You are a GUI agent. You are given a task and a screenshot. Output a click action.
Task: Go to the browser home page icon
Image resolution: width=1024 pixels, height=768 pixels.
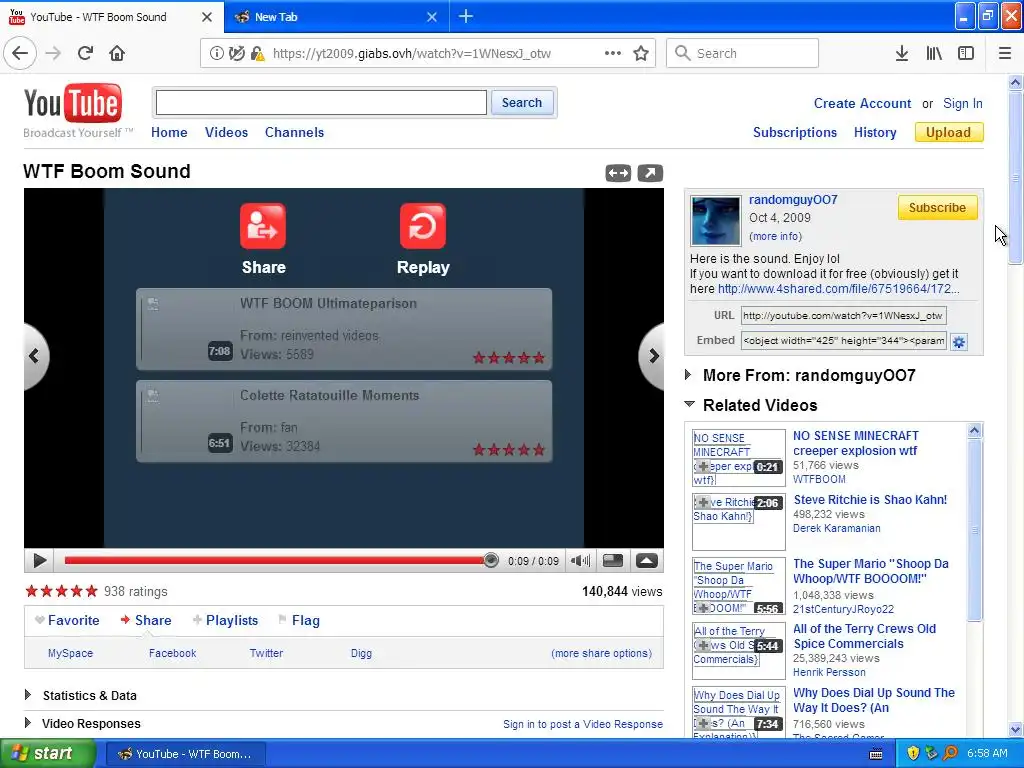(117, 53)
